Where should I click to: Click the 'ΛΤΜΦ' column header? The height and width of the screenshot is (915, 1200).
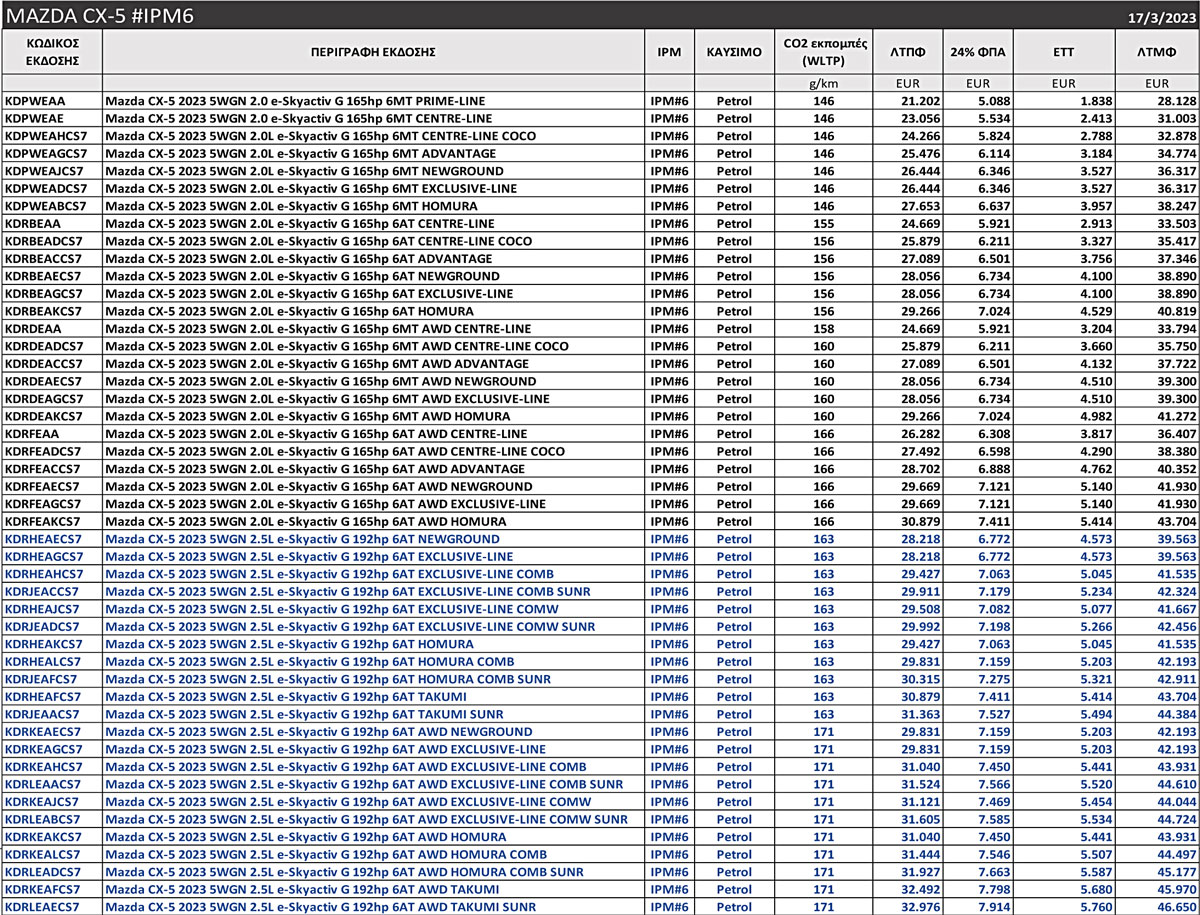coord(1157,51)
